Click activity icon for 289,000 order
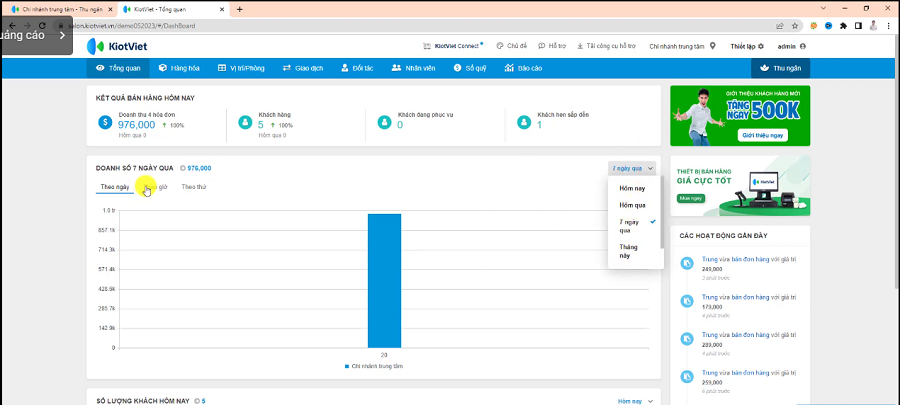The image size is (900, 405). (x=687, y=339)
